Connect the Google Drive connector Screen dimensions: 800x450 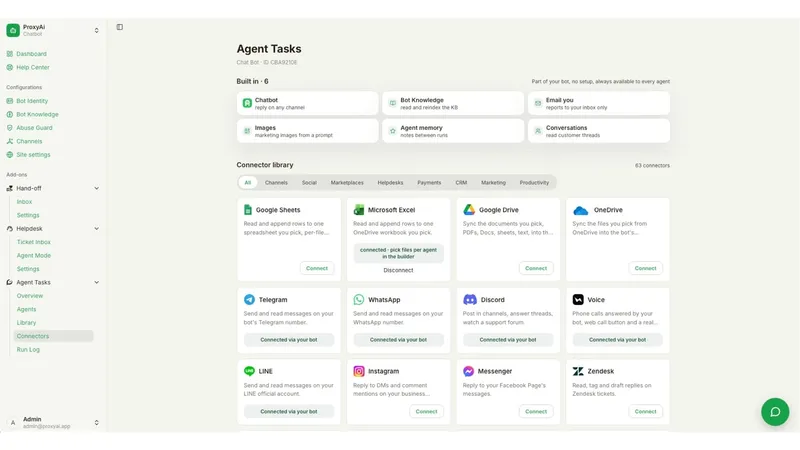pos(536,268)
